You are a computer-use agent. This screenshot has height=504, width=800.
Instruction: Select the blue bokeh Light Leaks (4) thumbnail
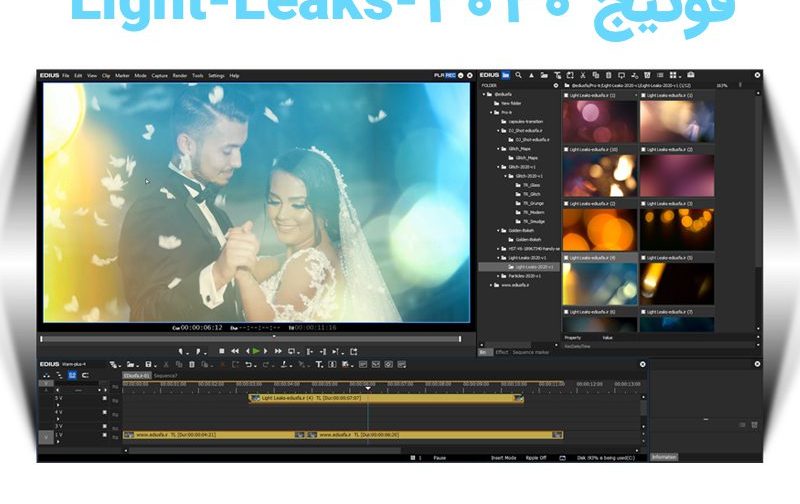[x=599, y=284]
